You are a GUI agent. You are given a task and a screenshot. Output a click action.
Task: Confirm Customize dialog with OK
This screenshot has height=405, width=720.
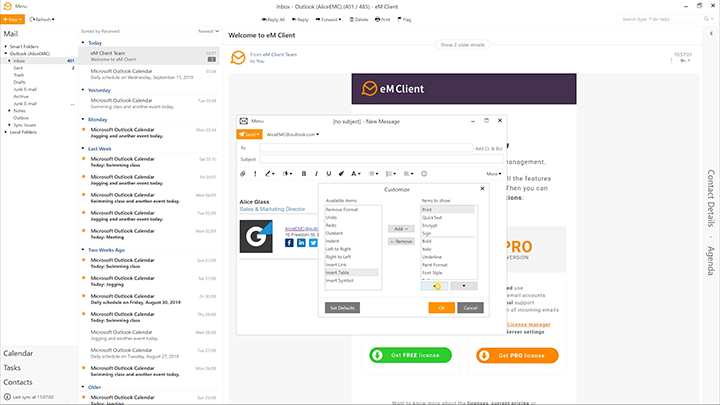pyautogui.click(x=441, y=308)
